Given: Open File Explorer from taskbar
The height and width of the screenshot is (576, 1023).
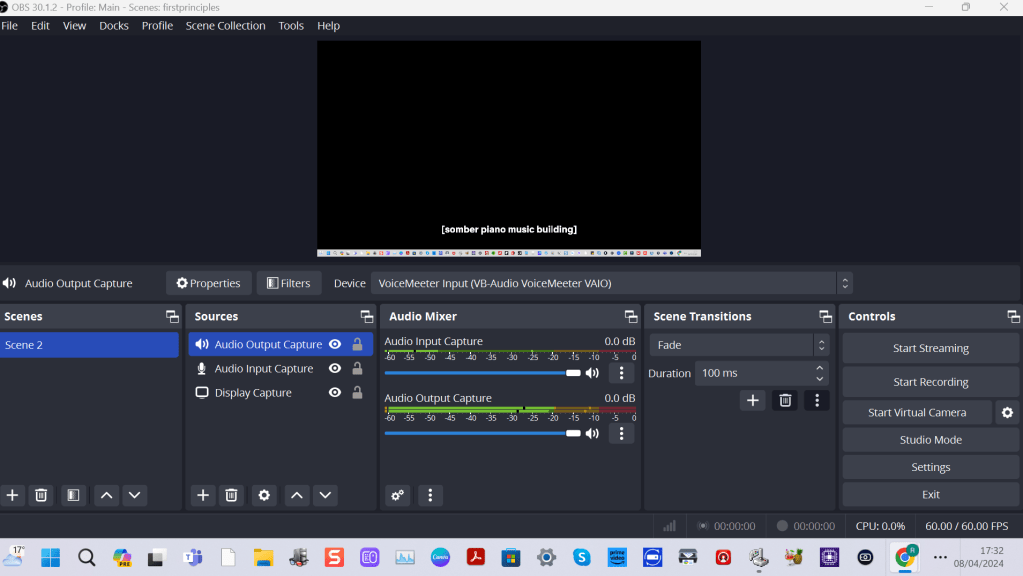Looking at the screenshot, I should (x=264, y=557).
